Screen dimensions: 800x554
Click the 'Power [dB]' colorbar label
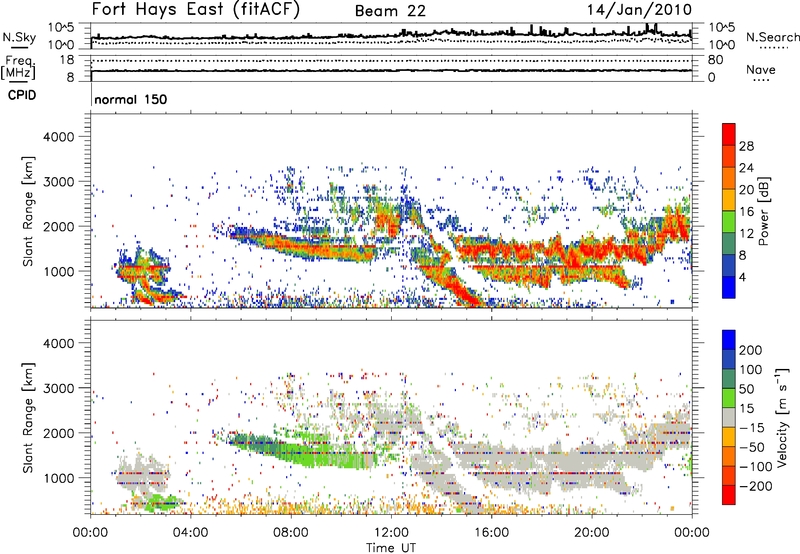[x=764, y=211]
